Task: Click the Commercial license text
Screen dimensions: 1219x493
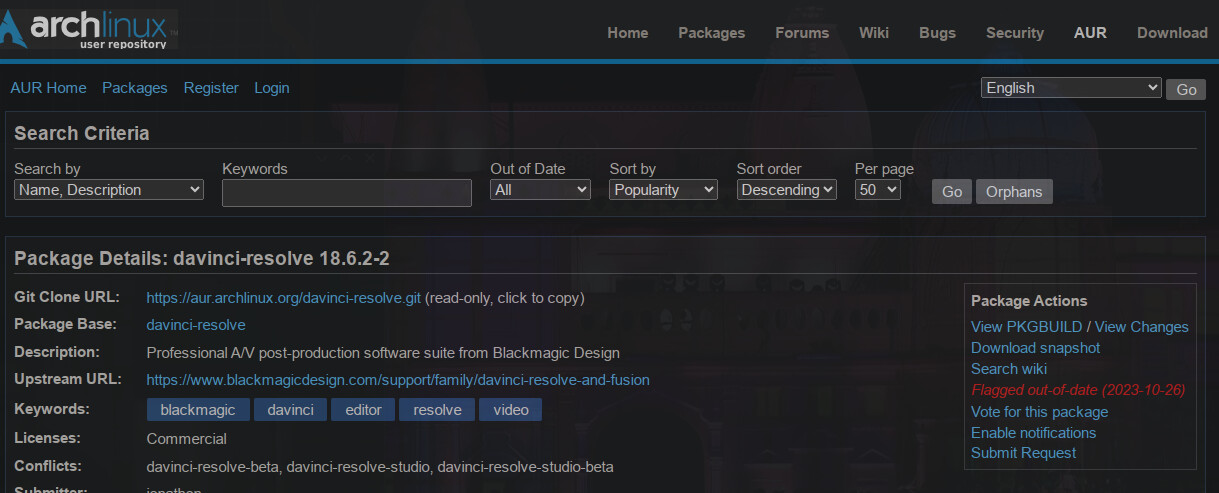Action: coord(187,439)
